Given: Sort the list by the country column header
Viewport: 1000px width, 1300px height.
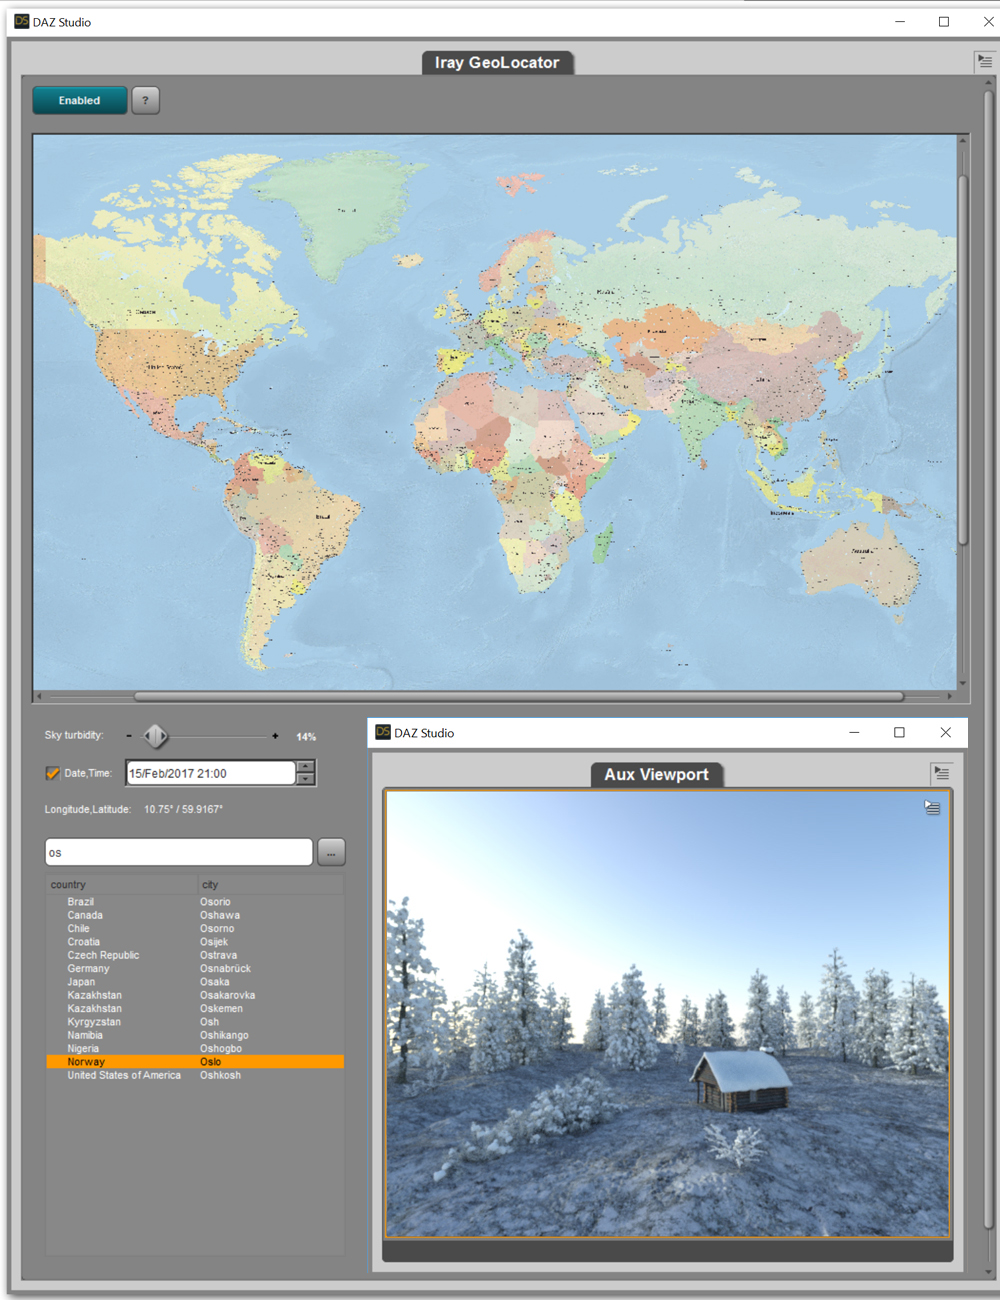Looking at the screenshot, I should (122, 884).
